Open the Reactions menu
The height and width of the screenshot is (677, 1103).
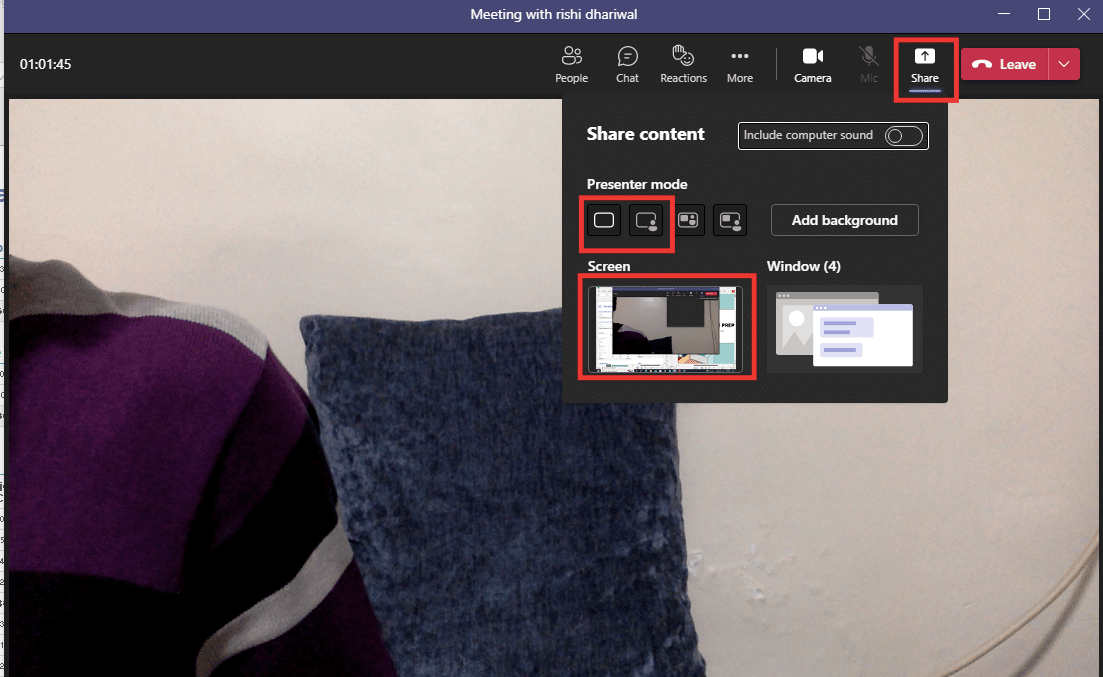pos(683,64)
